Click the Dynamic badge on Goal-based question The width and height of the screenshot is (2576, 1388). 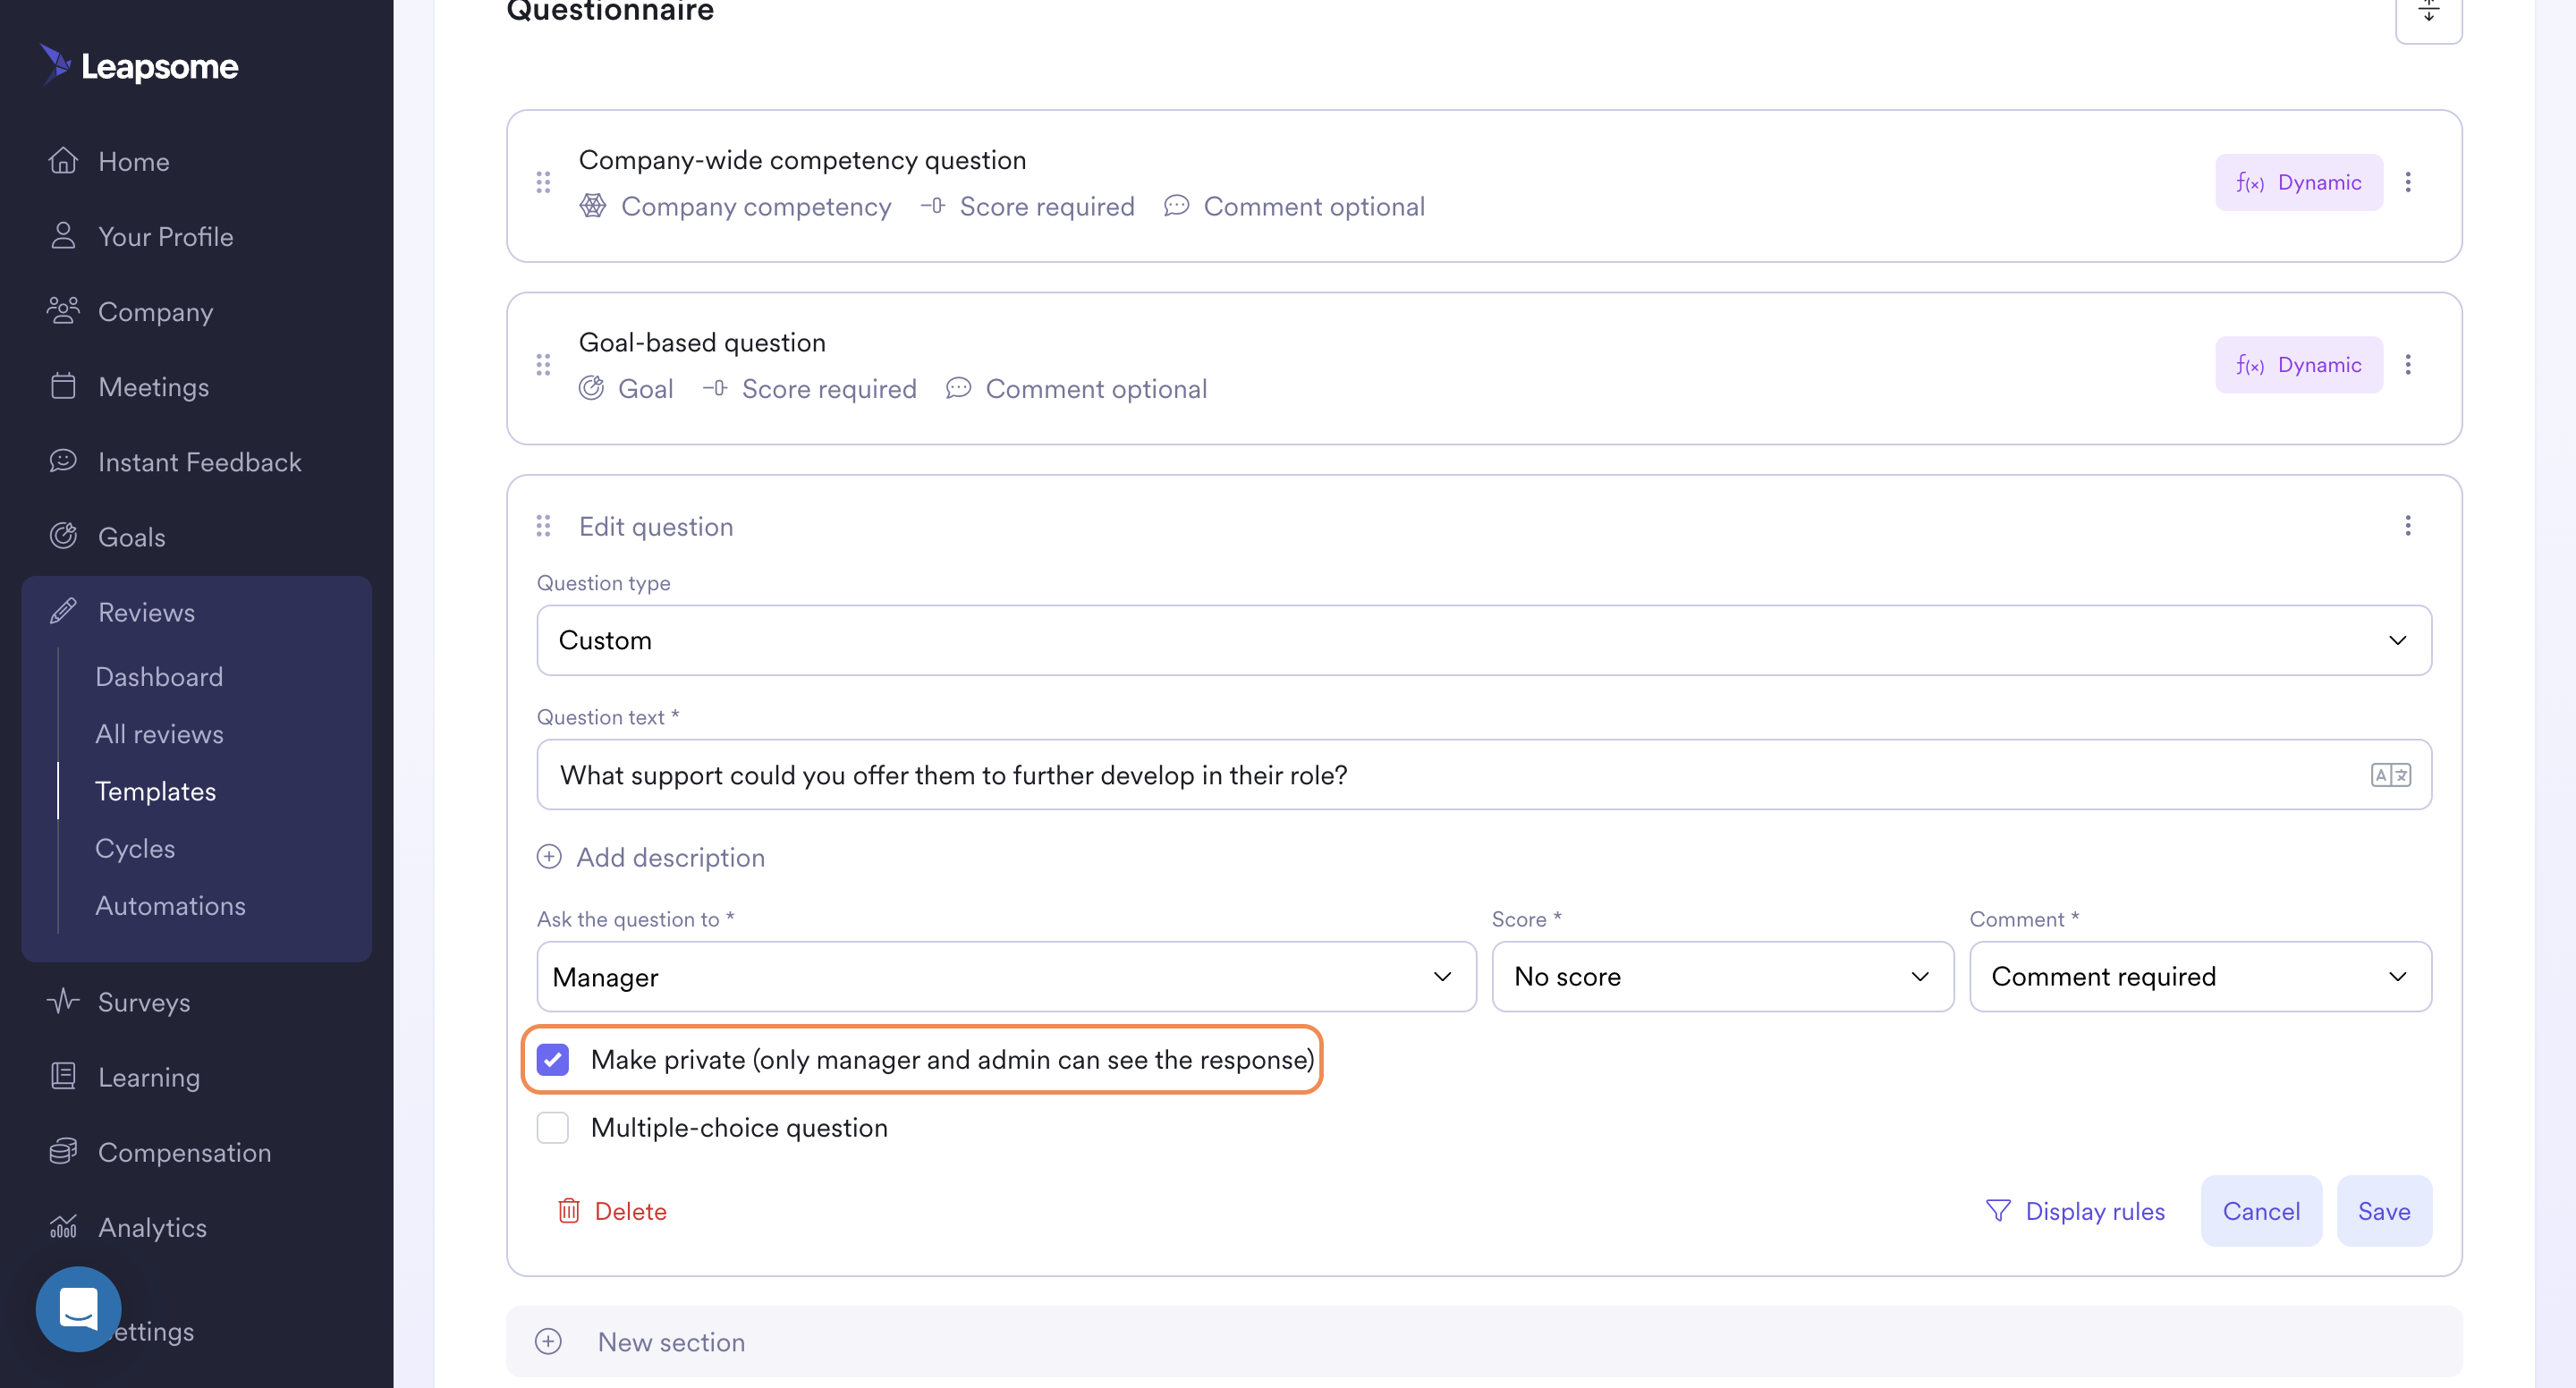[2299, 364]
